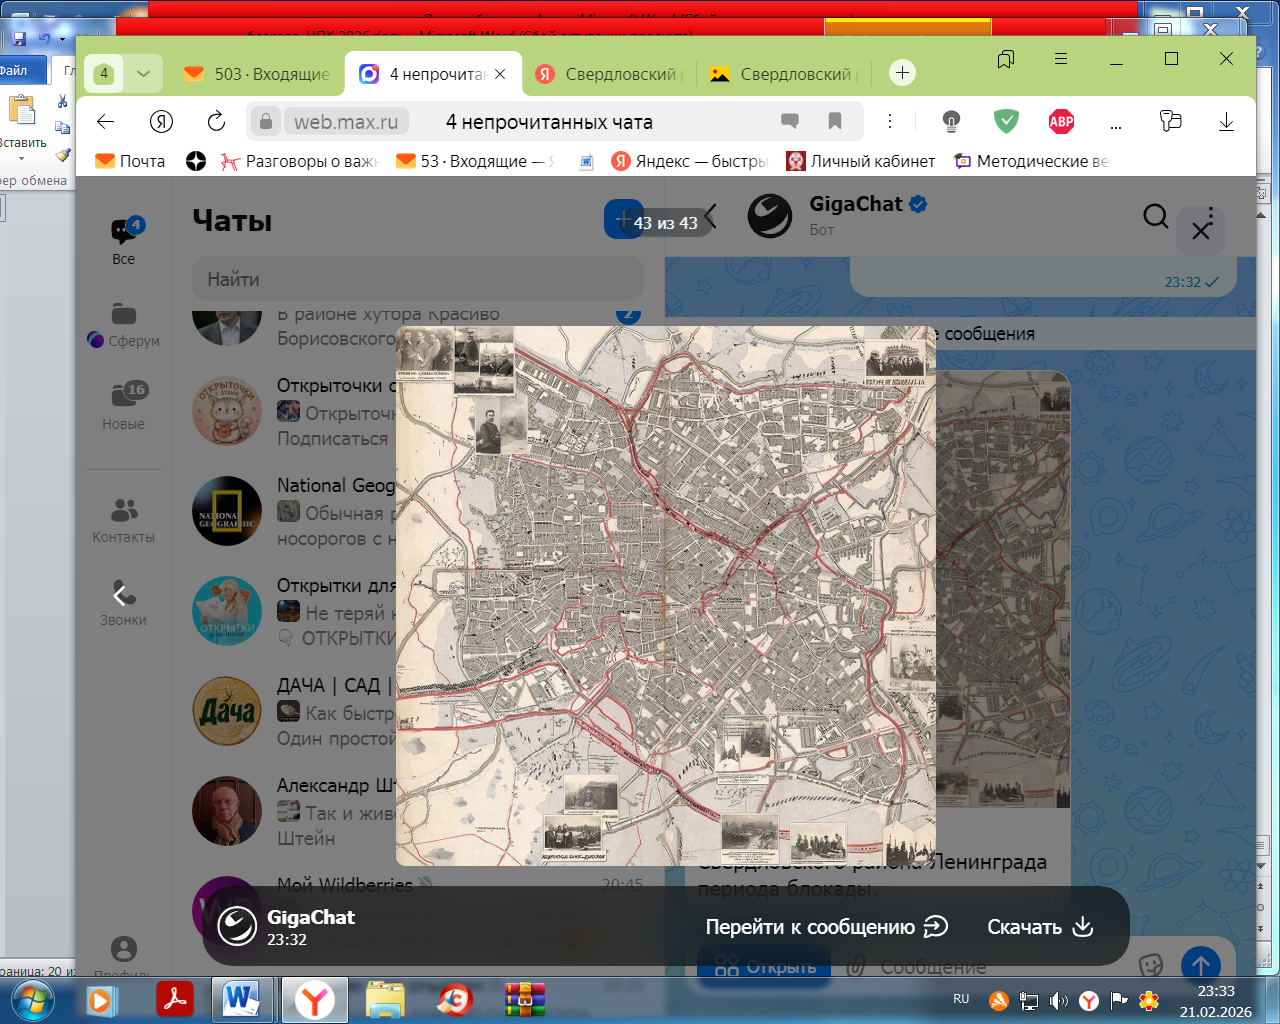Open a new browser tab
Viewport: 1280px width, 1024px height.
pos(902,73)
